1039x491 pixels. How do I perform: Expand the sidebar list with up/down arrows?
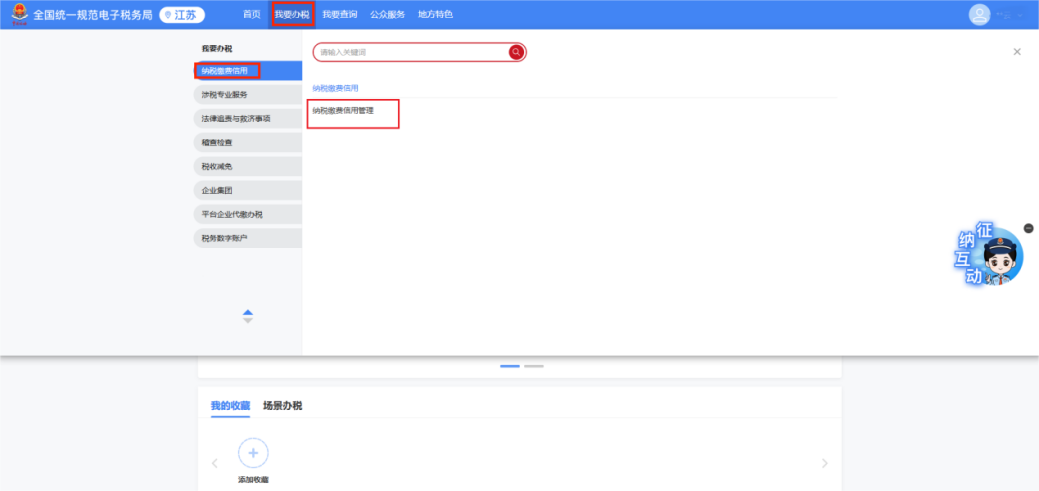coord(248,316)
